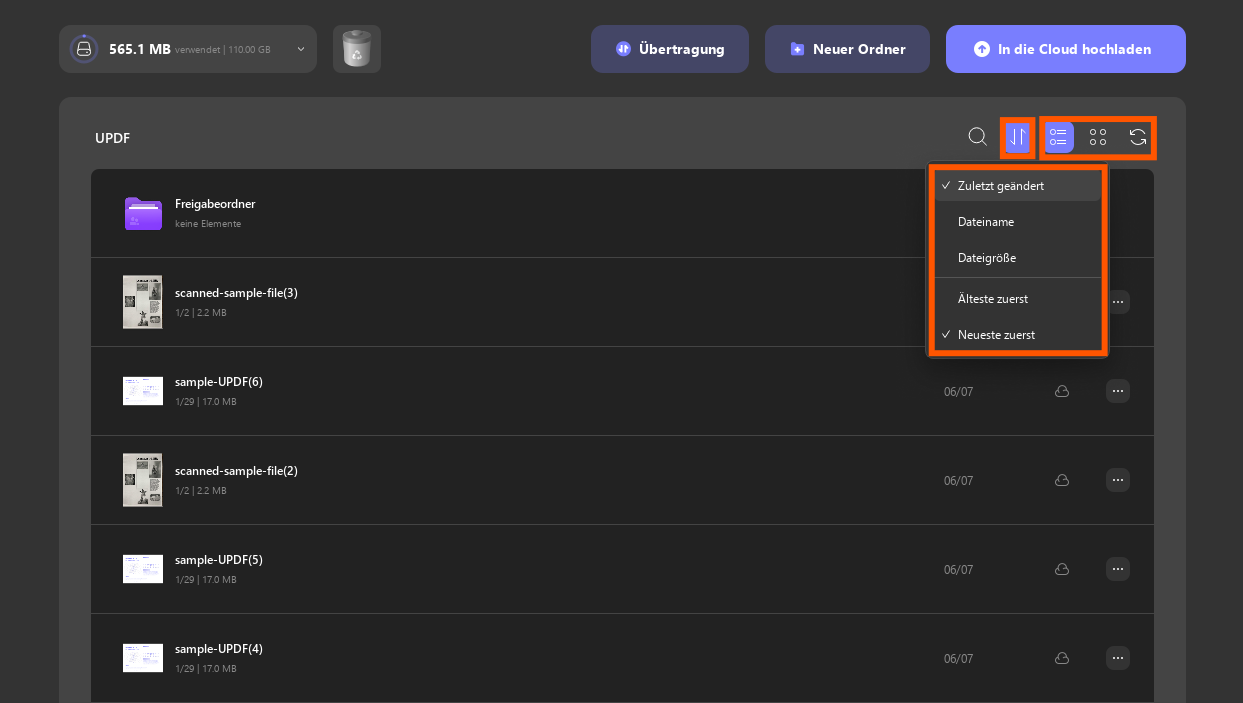Screen dimensions: 1243x703
Task: Switch to grid view icon
Action: point(1098,137)
